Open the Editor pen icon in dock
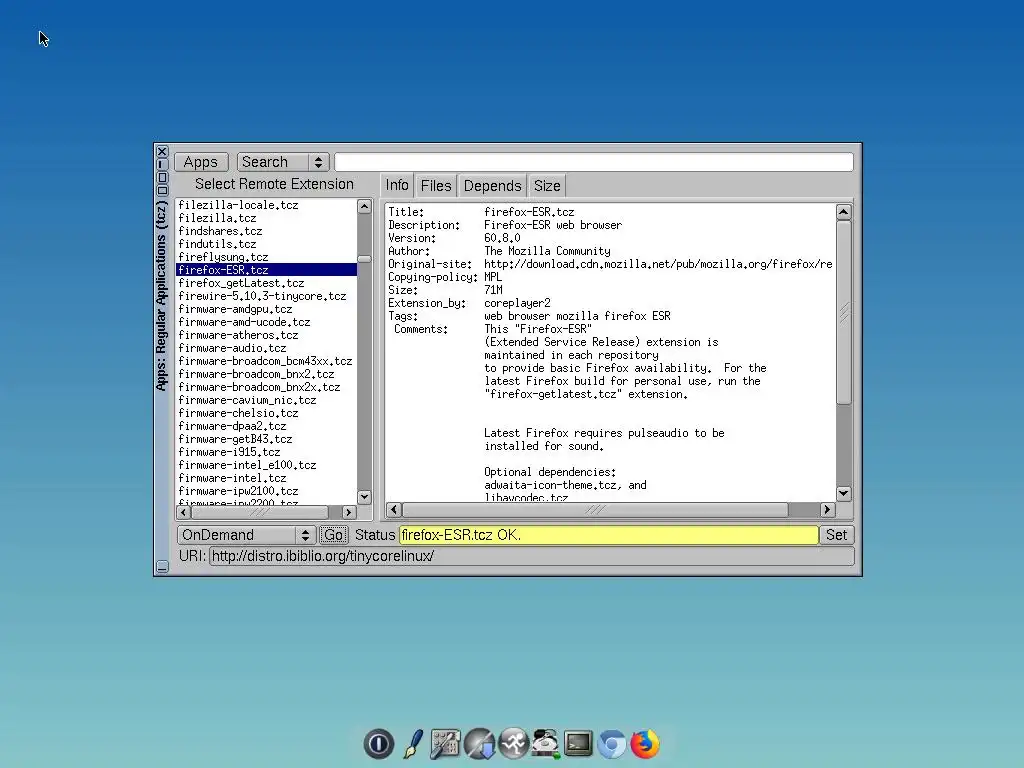This screenshot has width=1024, height=768. pyautogui.click(x=413, y=744)
